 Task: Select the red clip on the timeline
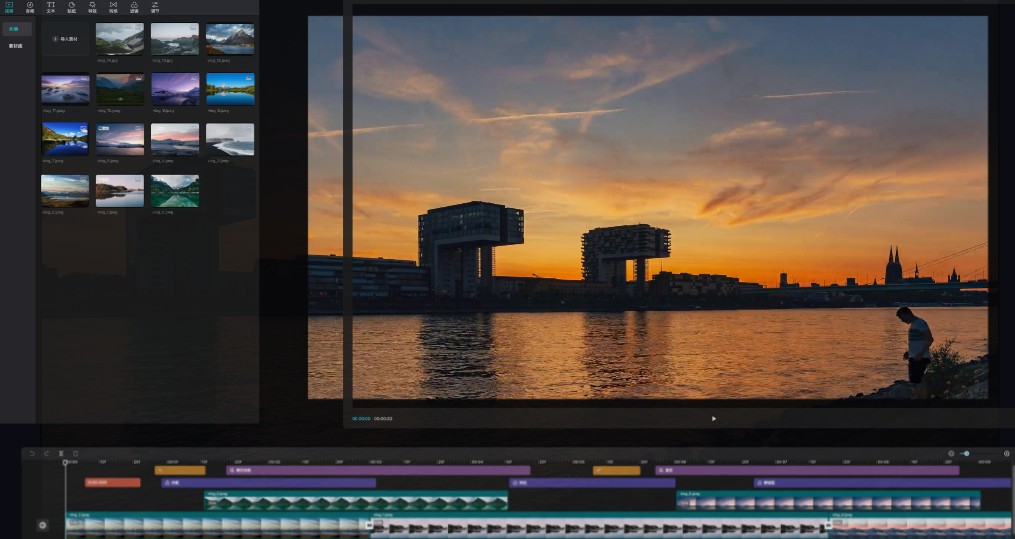(x=112, y=482)
